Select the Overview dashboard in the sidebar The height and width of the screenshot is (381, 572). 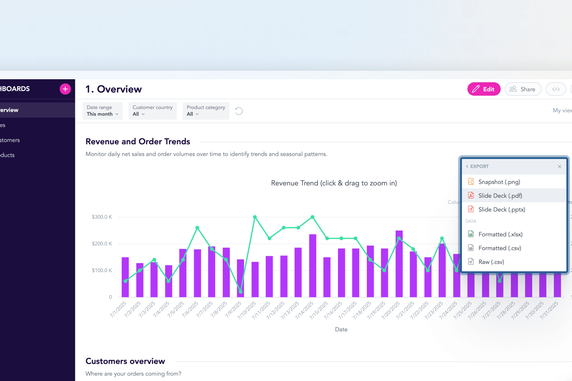coord(37,110)
